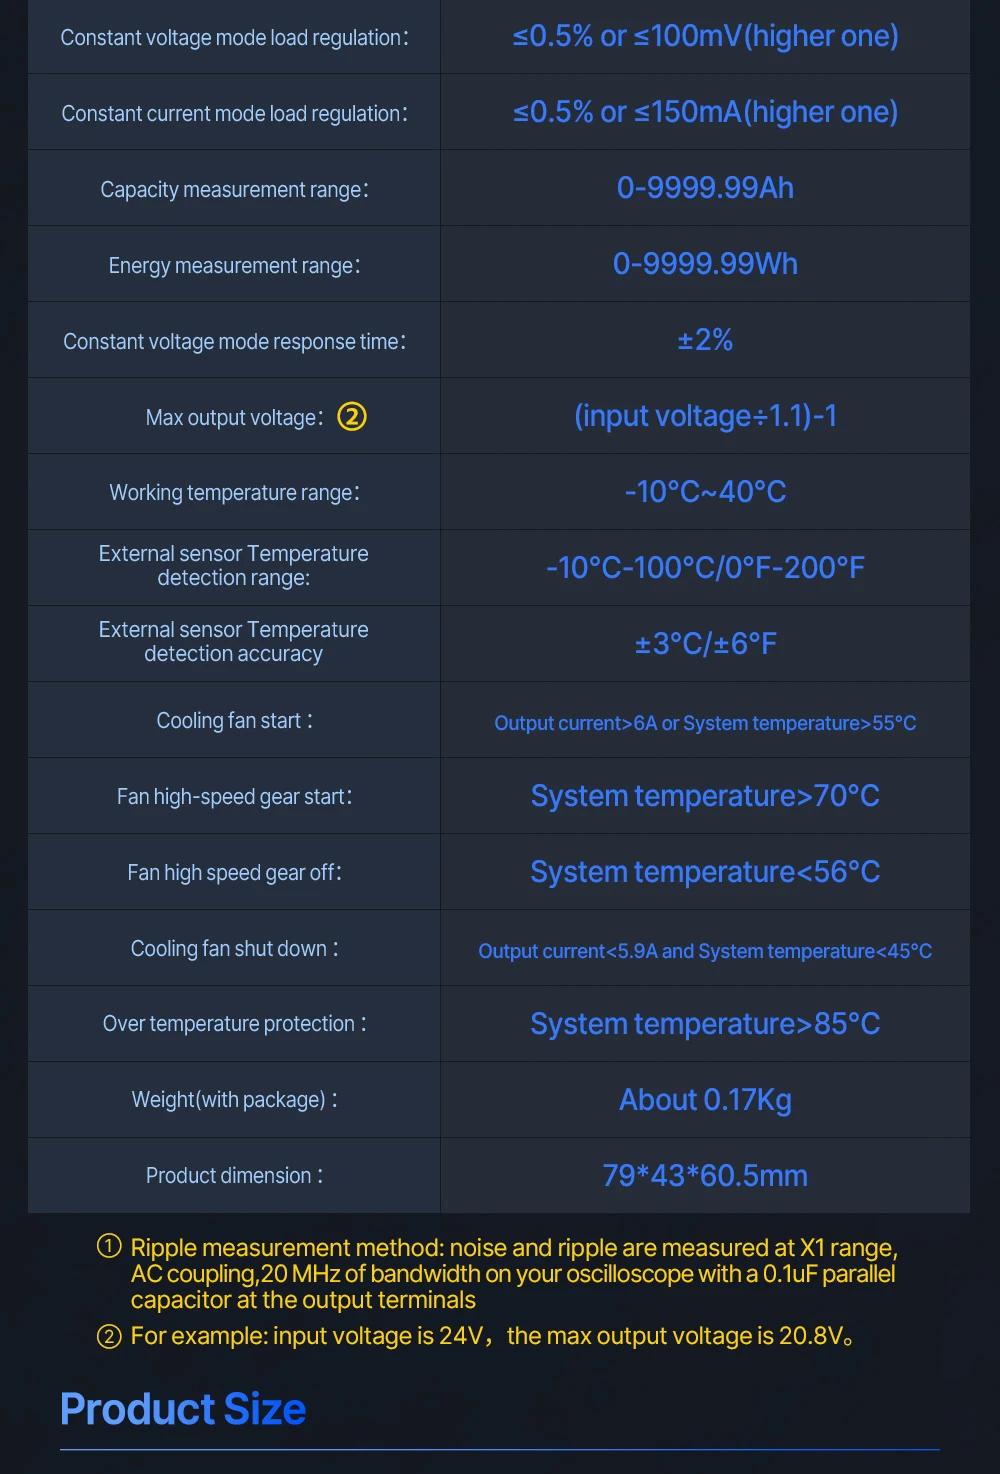The image size is (1000, 1474).
Task: Click System temperature<56°C value
Action: (705, 872)
